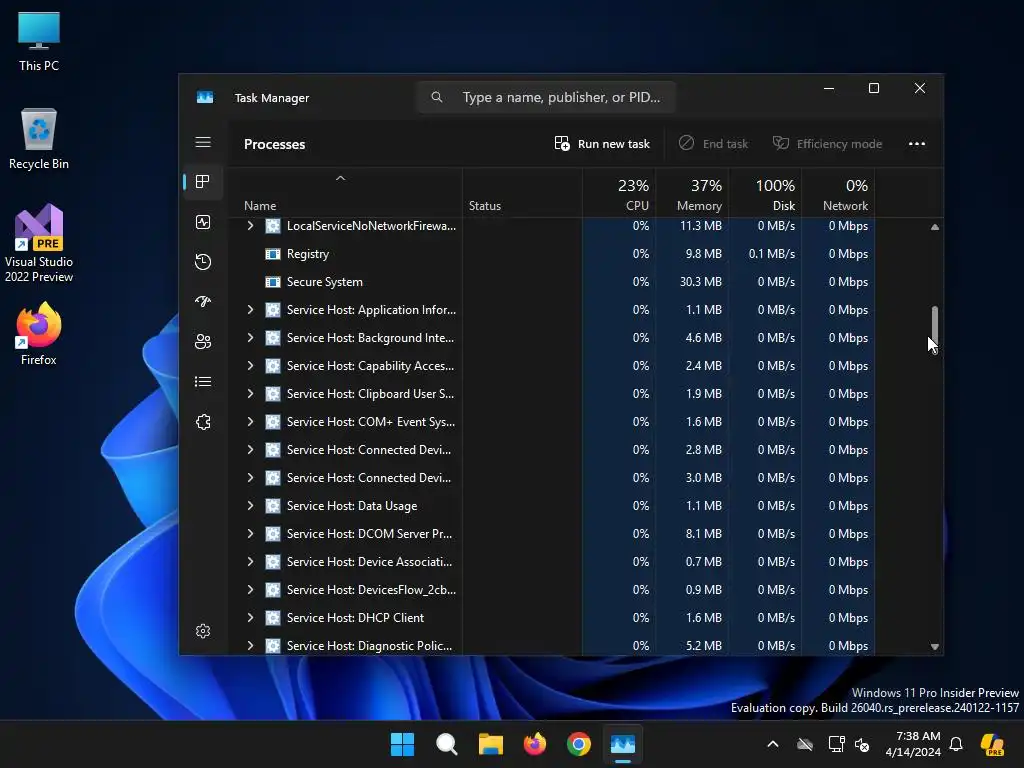Screen dimensions: 1024x768
Task: Open taskbar Search icon
Action: click(447, 744)
